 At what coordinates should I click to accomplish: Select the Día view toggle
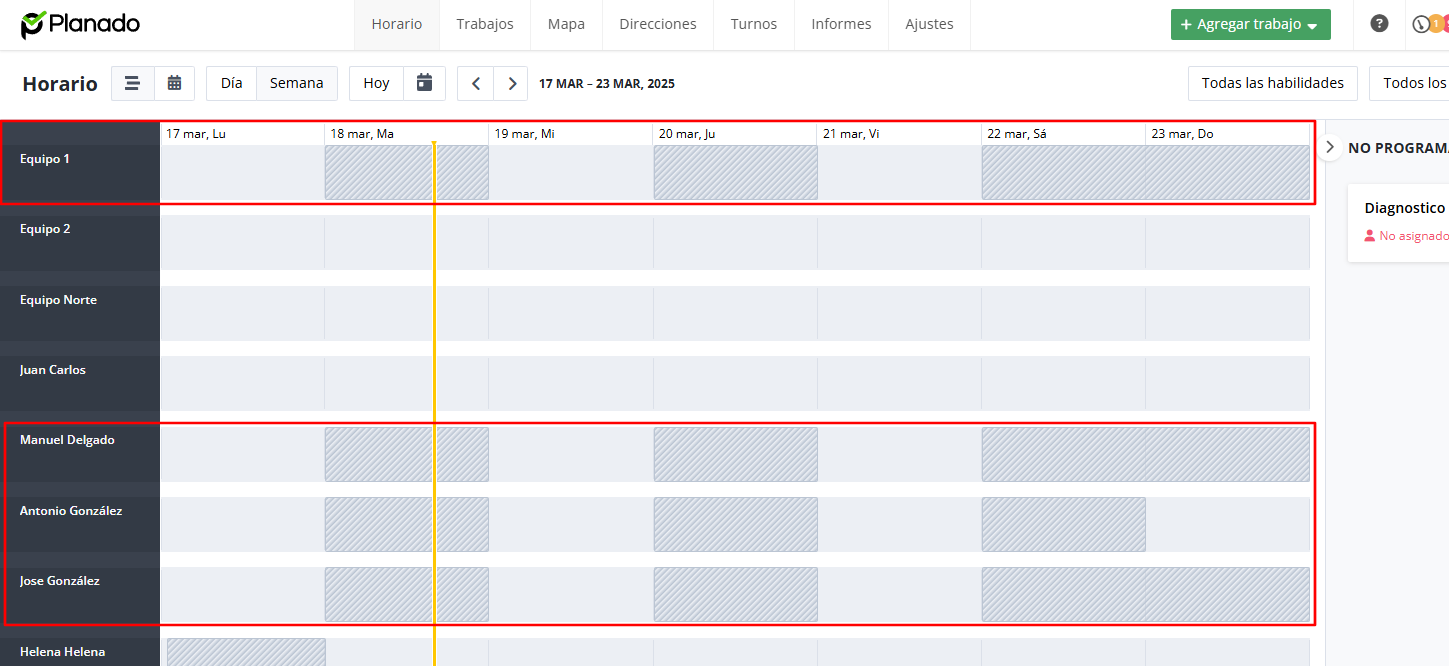pyautogui.click(x=231, y=83)
